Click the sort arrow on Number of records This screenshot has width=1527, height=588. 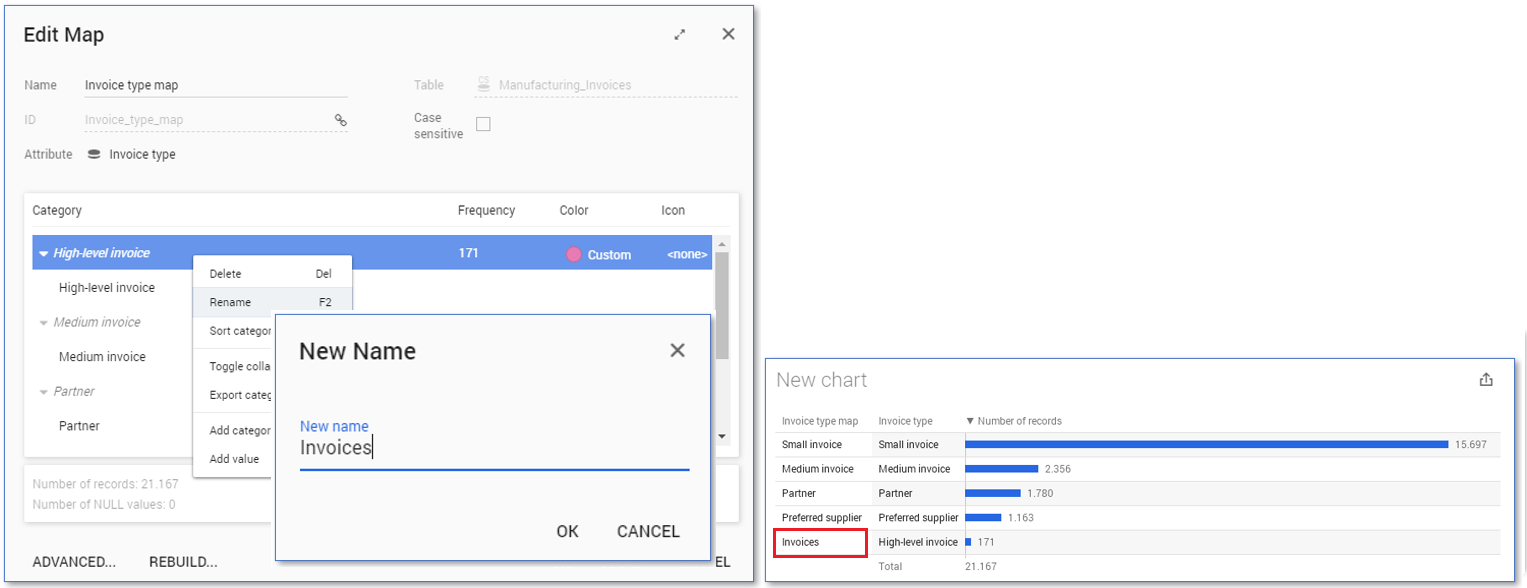(x=969, y=421)
